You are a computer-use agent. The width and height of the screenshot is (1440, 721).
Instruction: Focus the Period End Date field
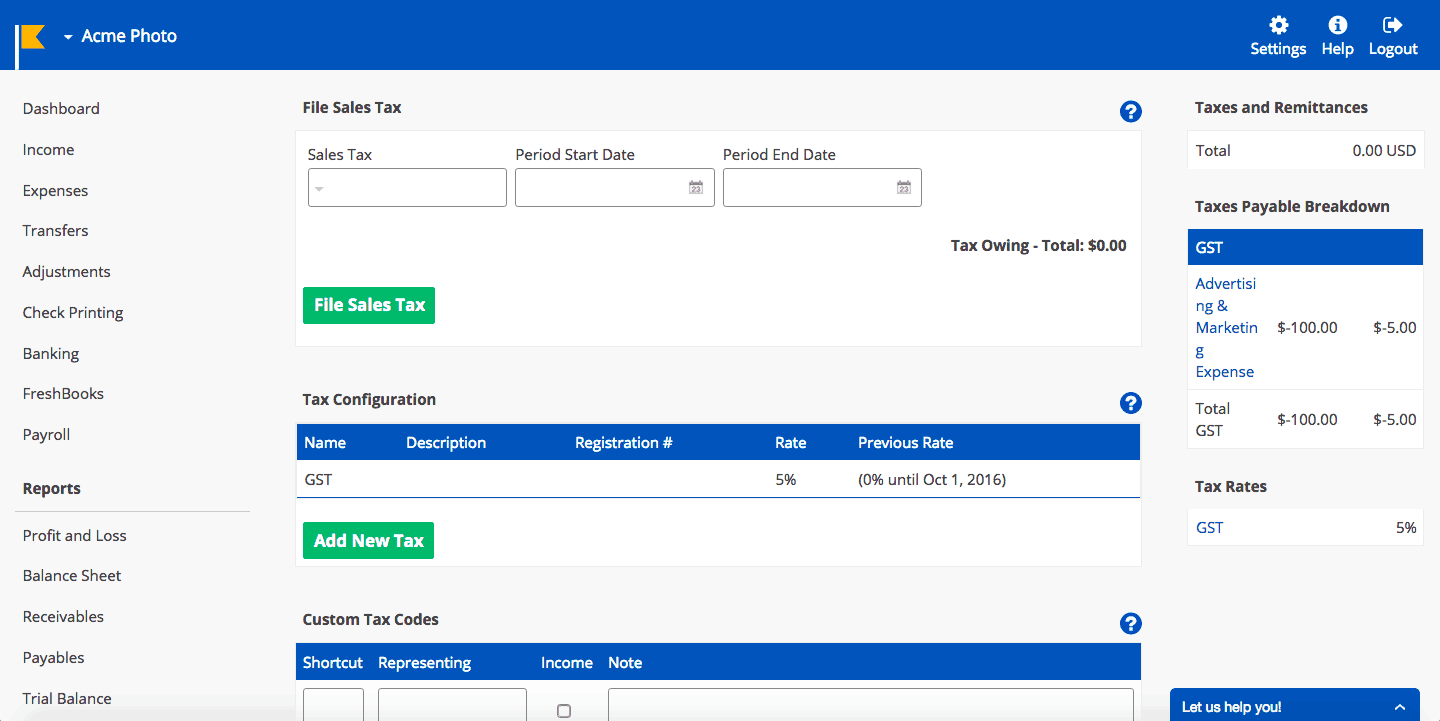click(822, 187)
